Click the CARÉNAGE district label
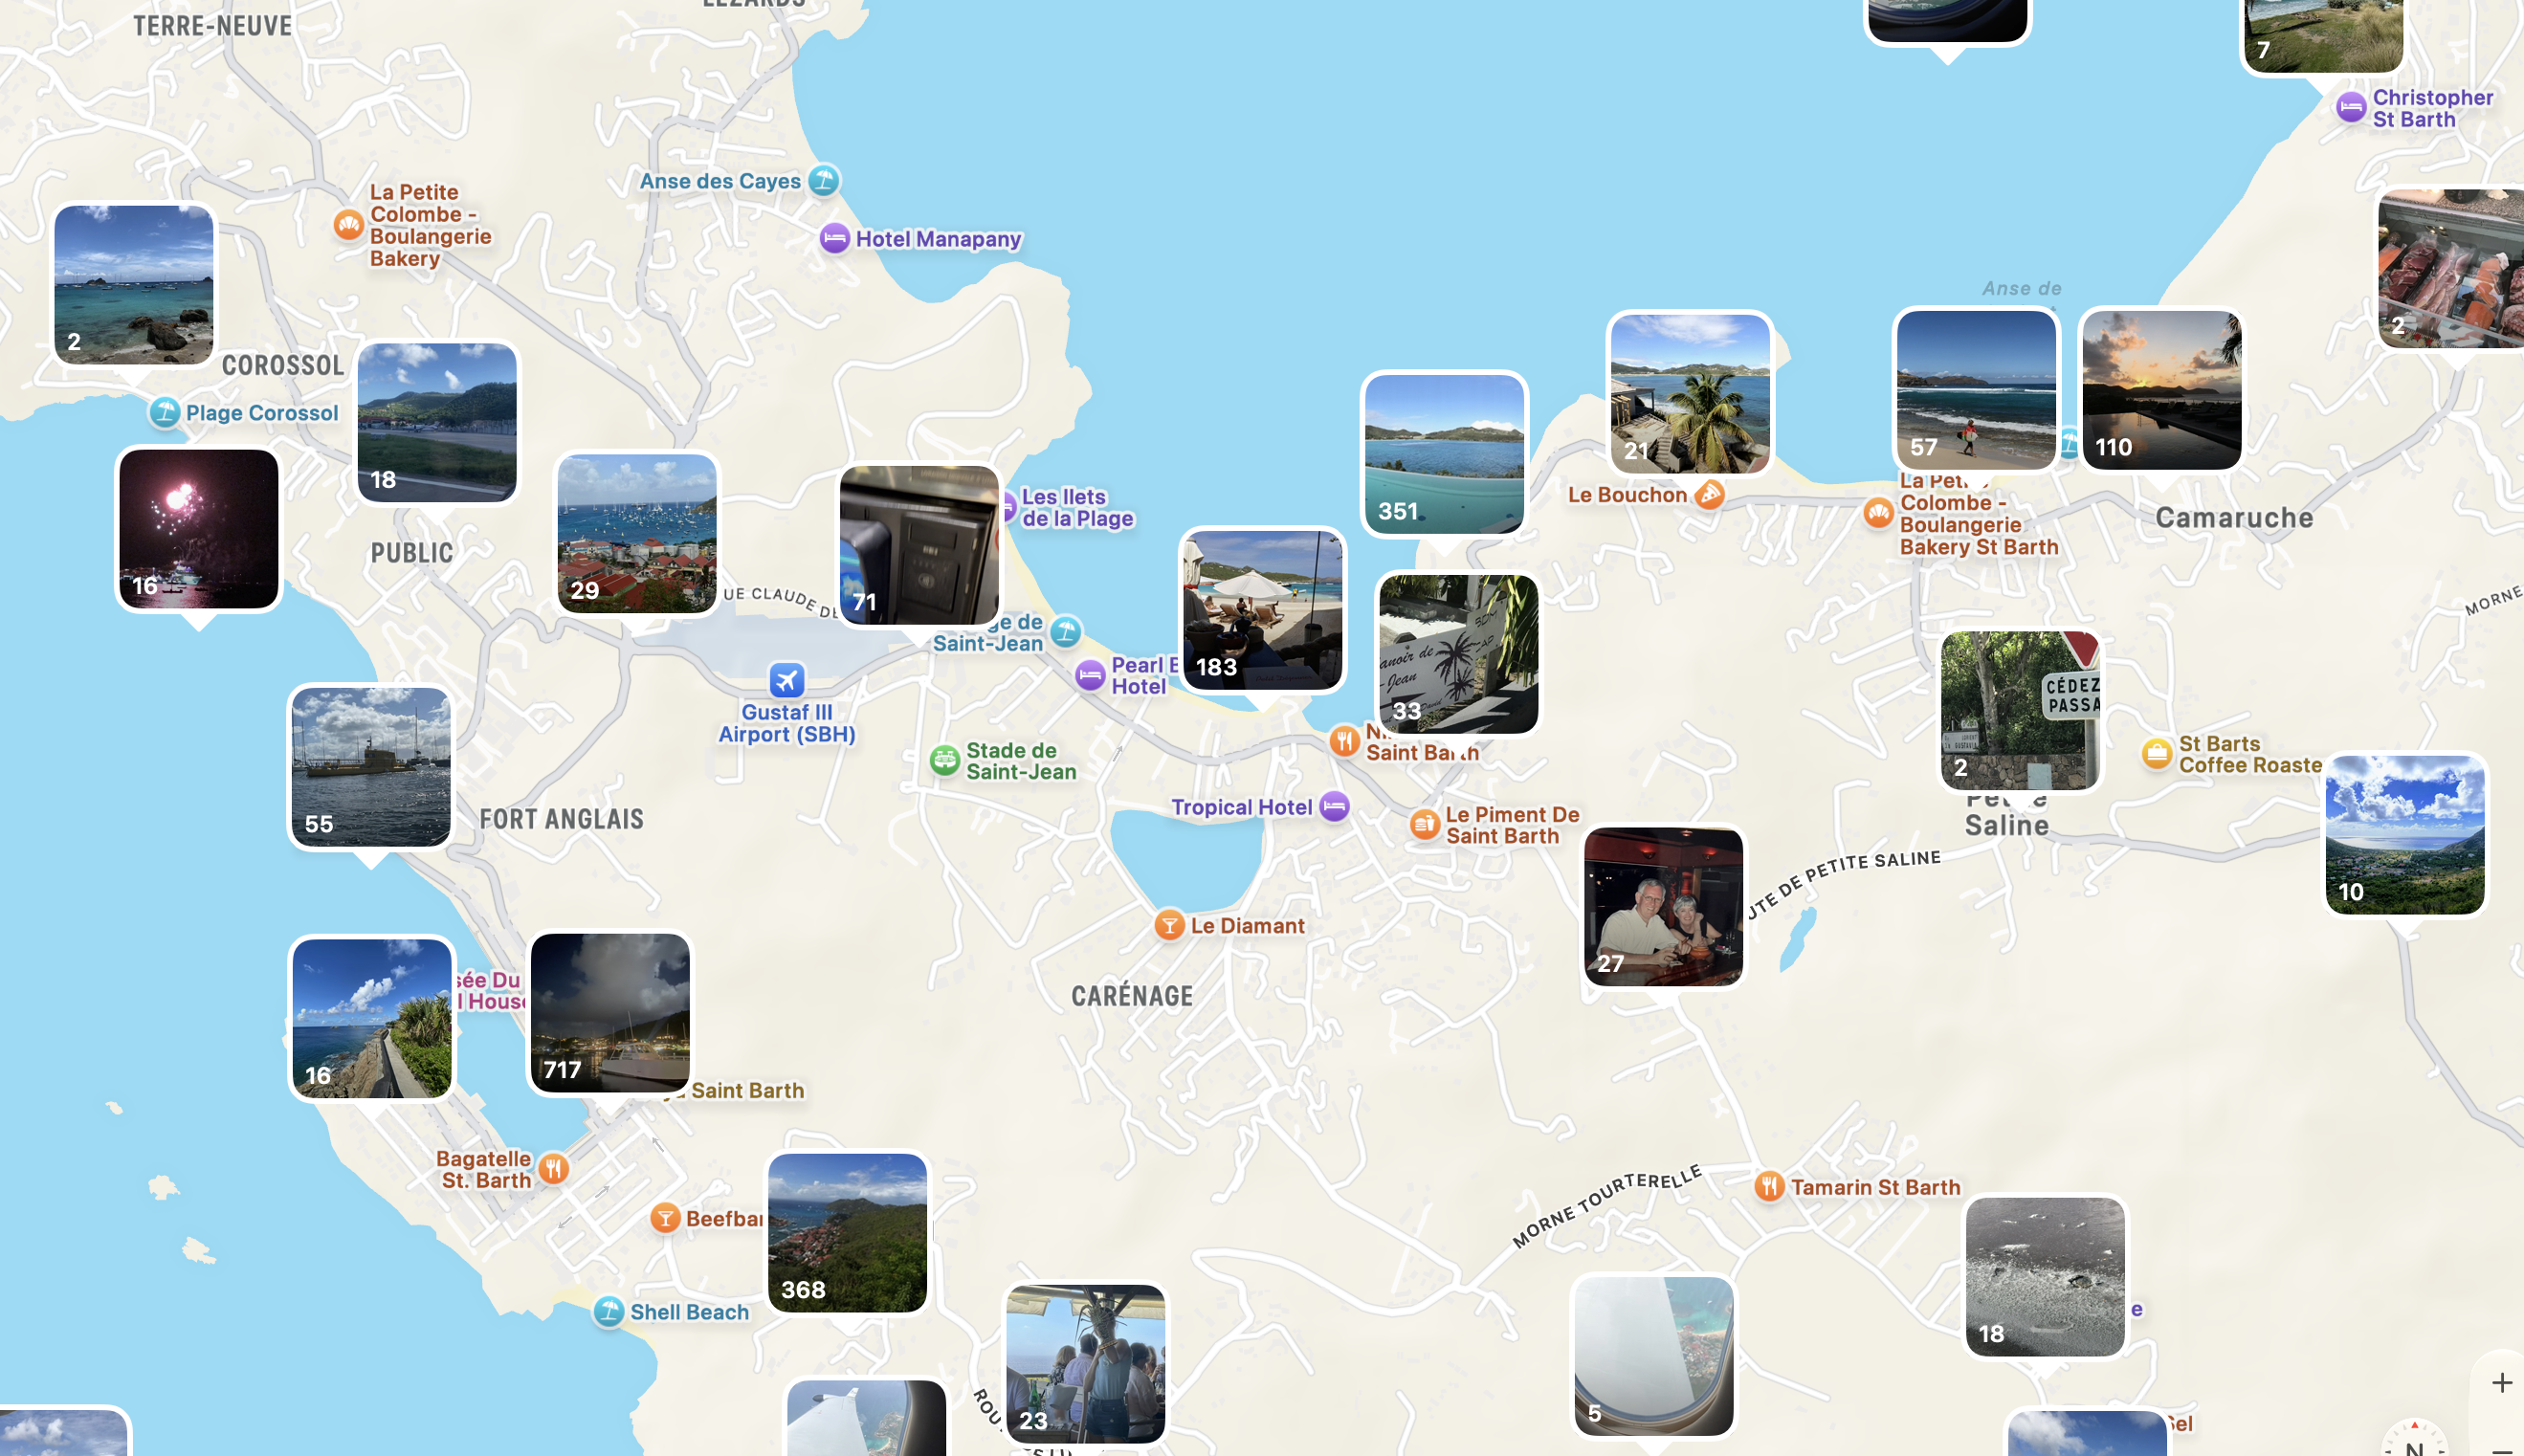The width and height of the screenshot is (2524, 1456). [x=1132, y=996]
